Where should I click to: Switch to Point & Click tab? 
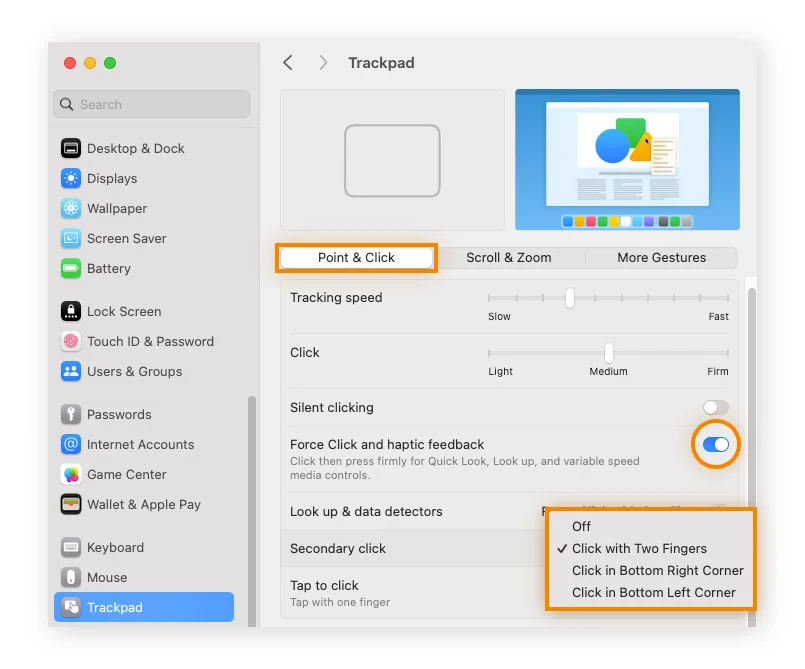coord(356,258)
